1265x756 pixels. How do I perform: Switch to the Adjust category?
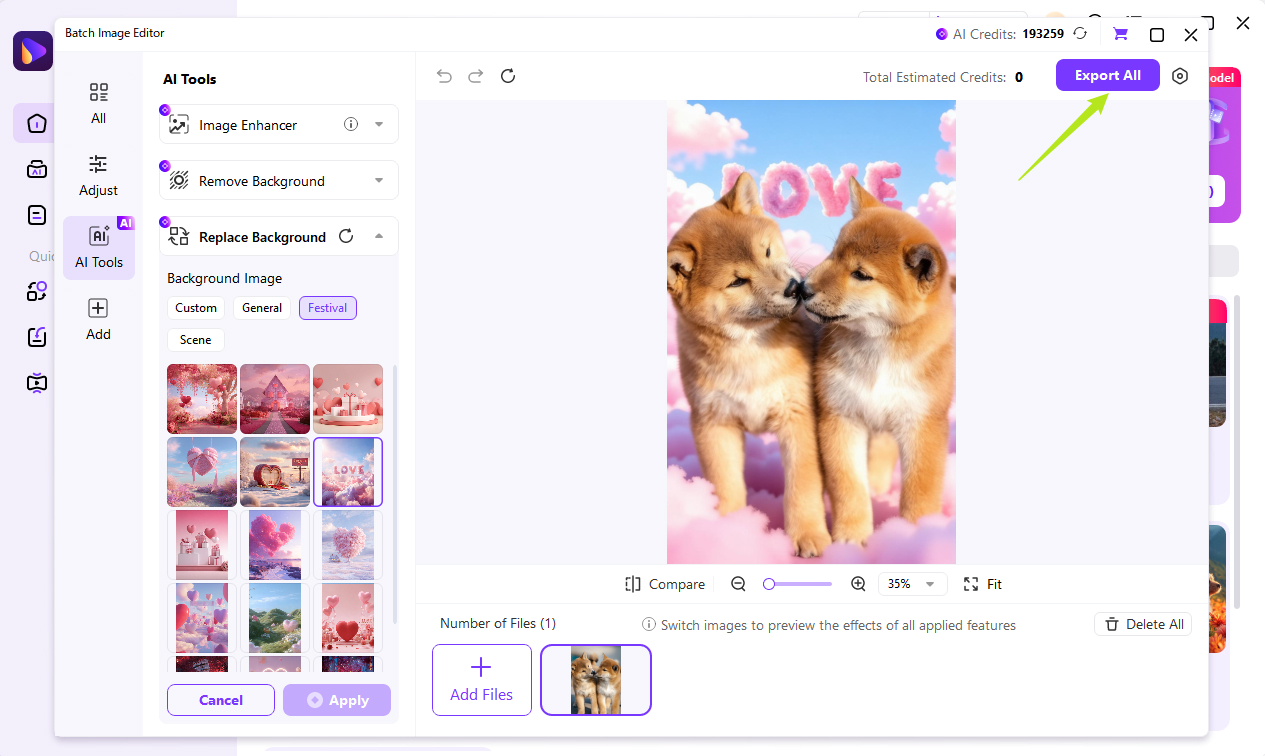(x=99, y=176)
